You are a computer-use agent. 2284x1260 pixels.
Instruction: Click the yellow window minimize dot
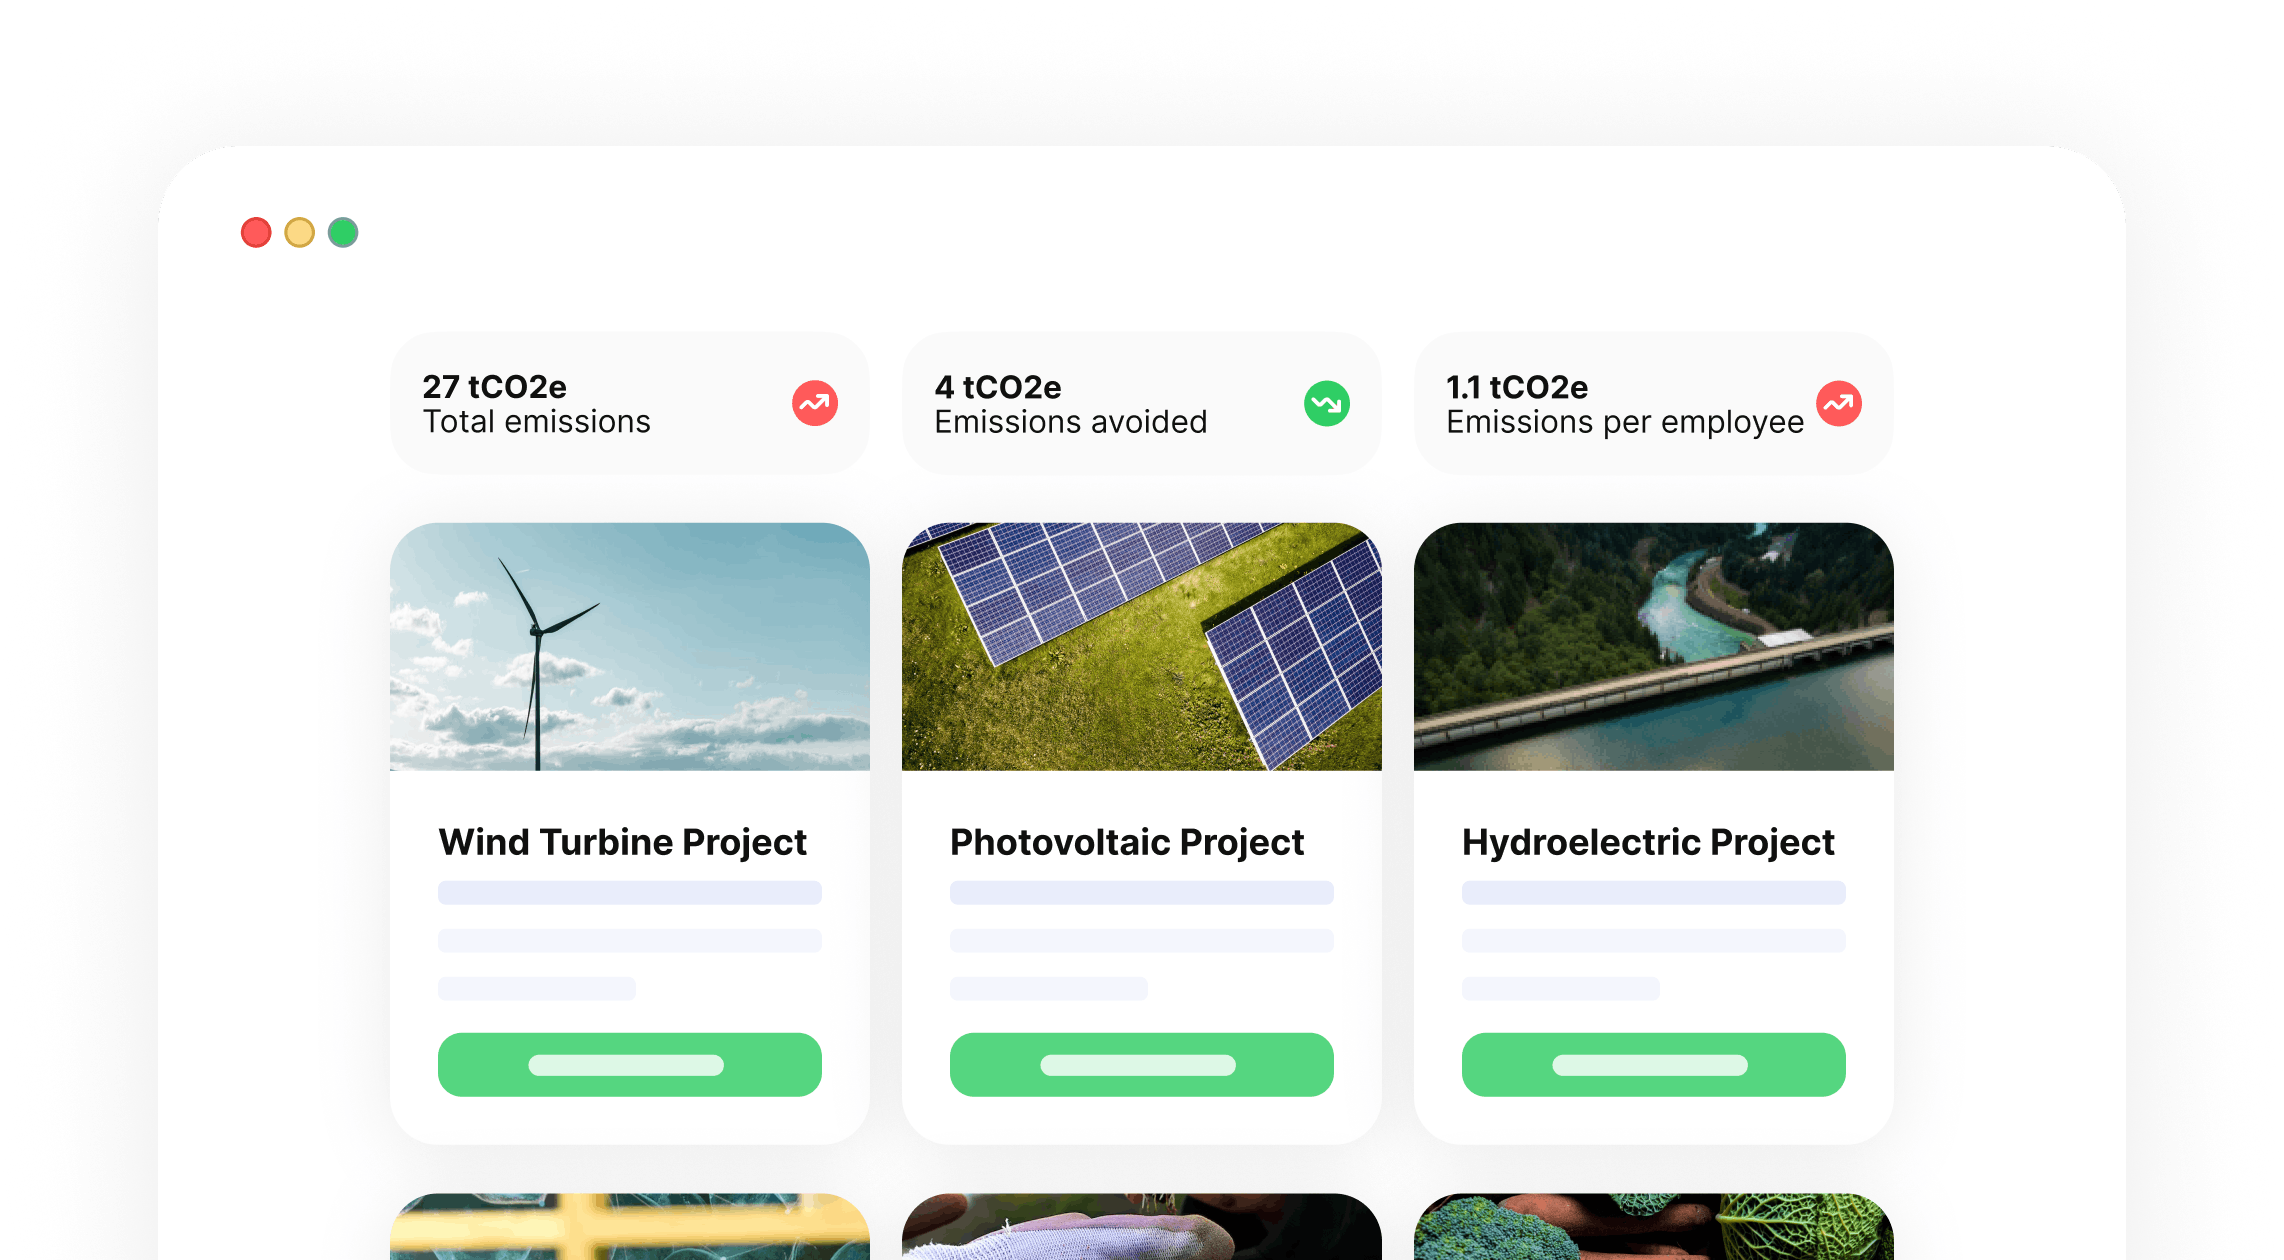[x=300, y=232]
